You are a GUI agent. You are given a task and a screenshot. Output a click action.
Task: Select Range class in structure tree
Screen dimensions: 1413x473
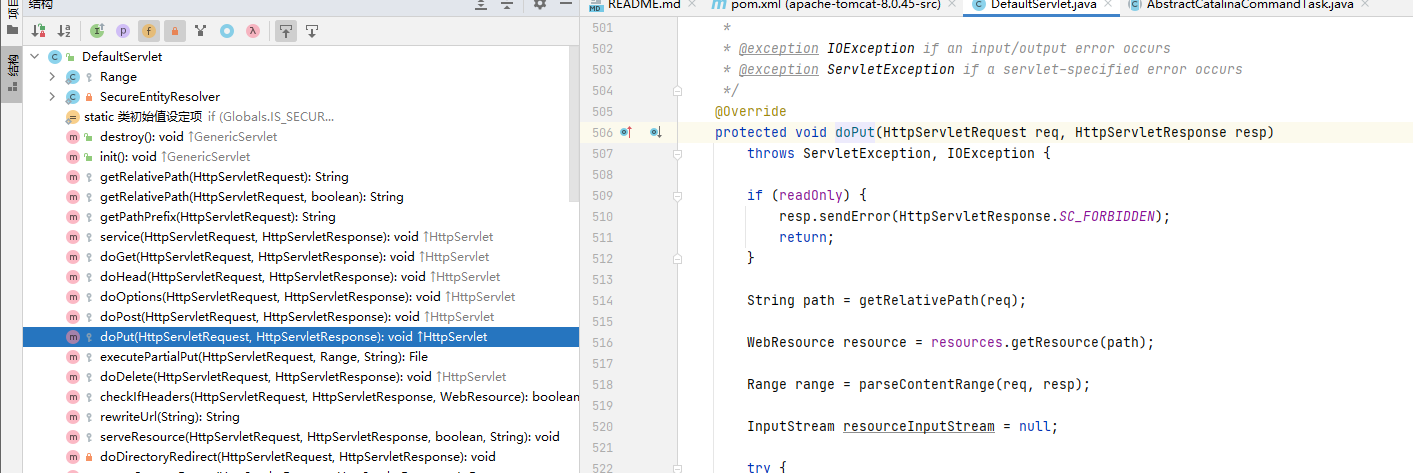pyautogui.click(x=118, y=77)
